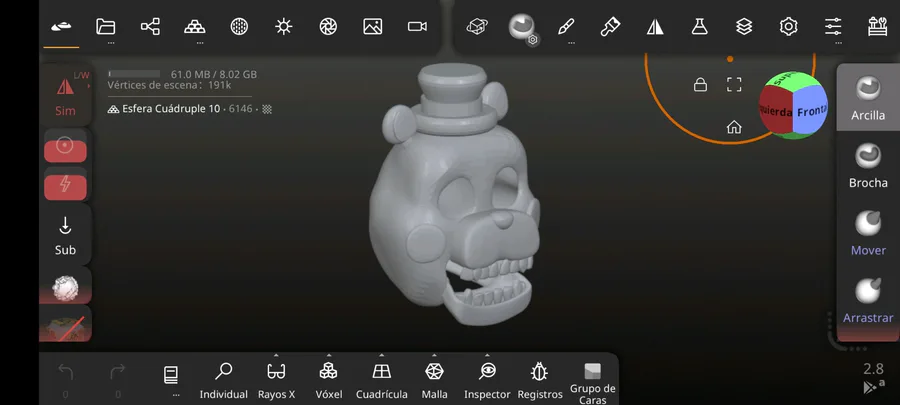The height and width of the screenshot is (405, 900).
Task: Open the Painting material sphere
Action: pyautogui.click(x=522, y=26)
